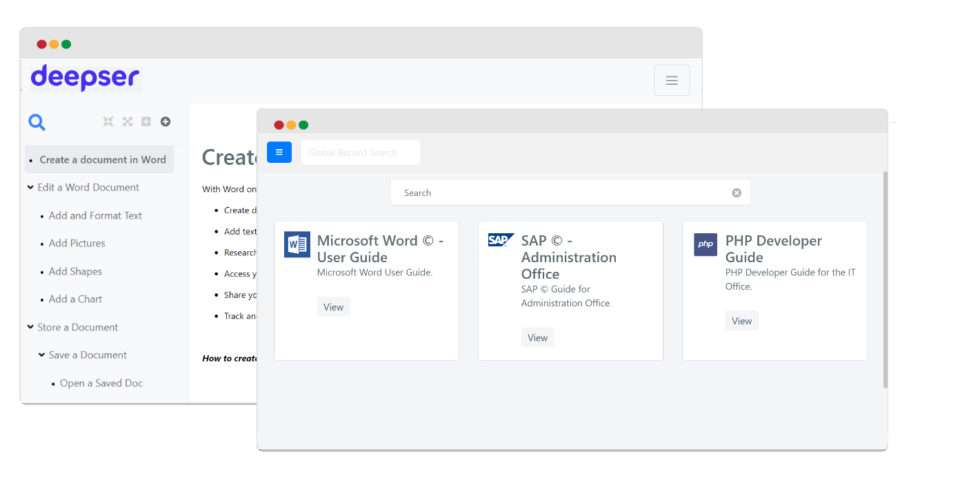Click 'Microsoft Word User Guide.' description text

pyautogui.click(x=374, y=272)
